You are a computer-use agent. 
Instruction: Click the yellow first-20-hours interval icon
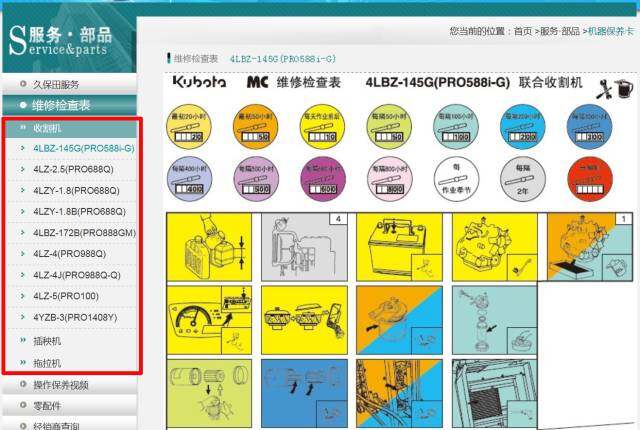(189, 126)
